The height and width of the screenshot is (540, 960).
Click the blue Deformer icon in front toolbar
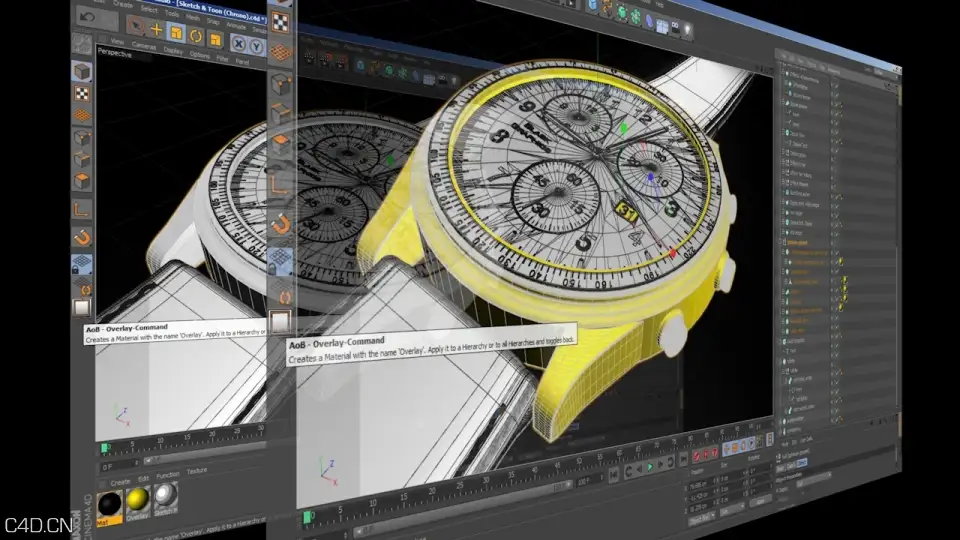click(649, 21)
